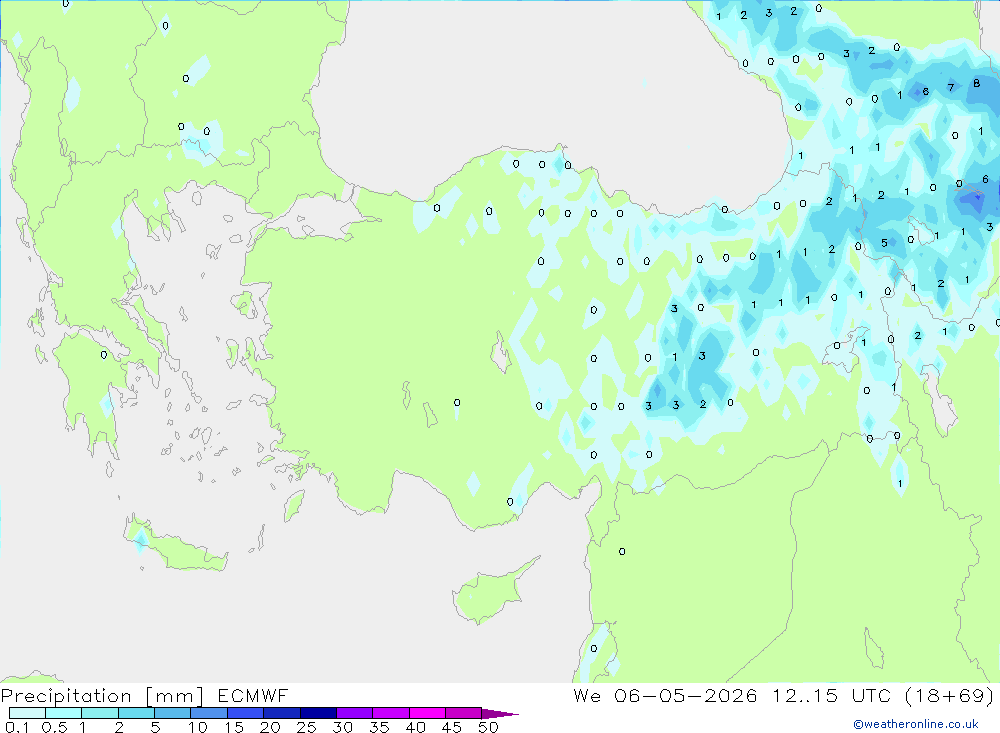Select the 5–10 mm legend color swatch
Image resolution: width=1000 pixels, height=733 pixels.
[173, 713]
